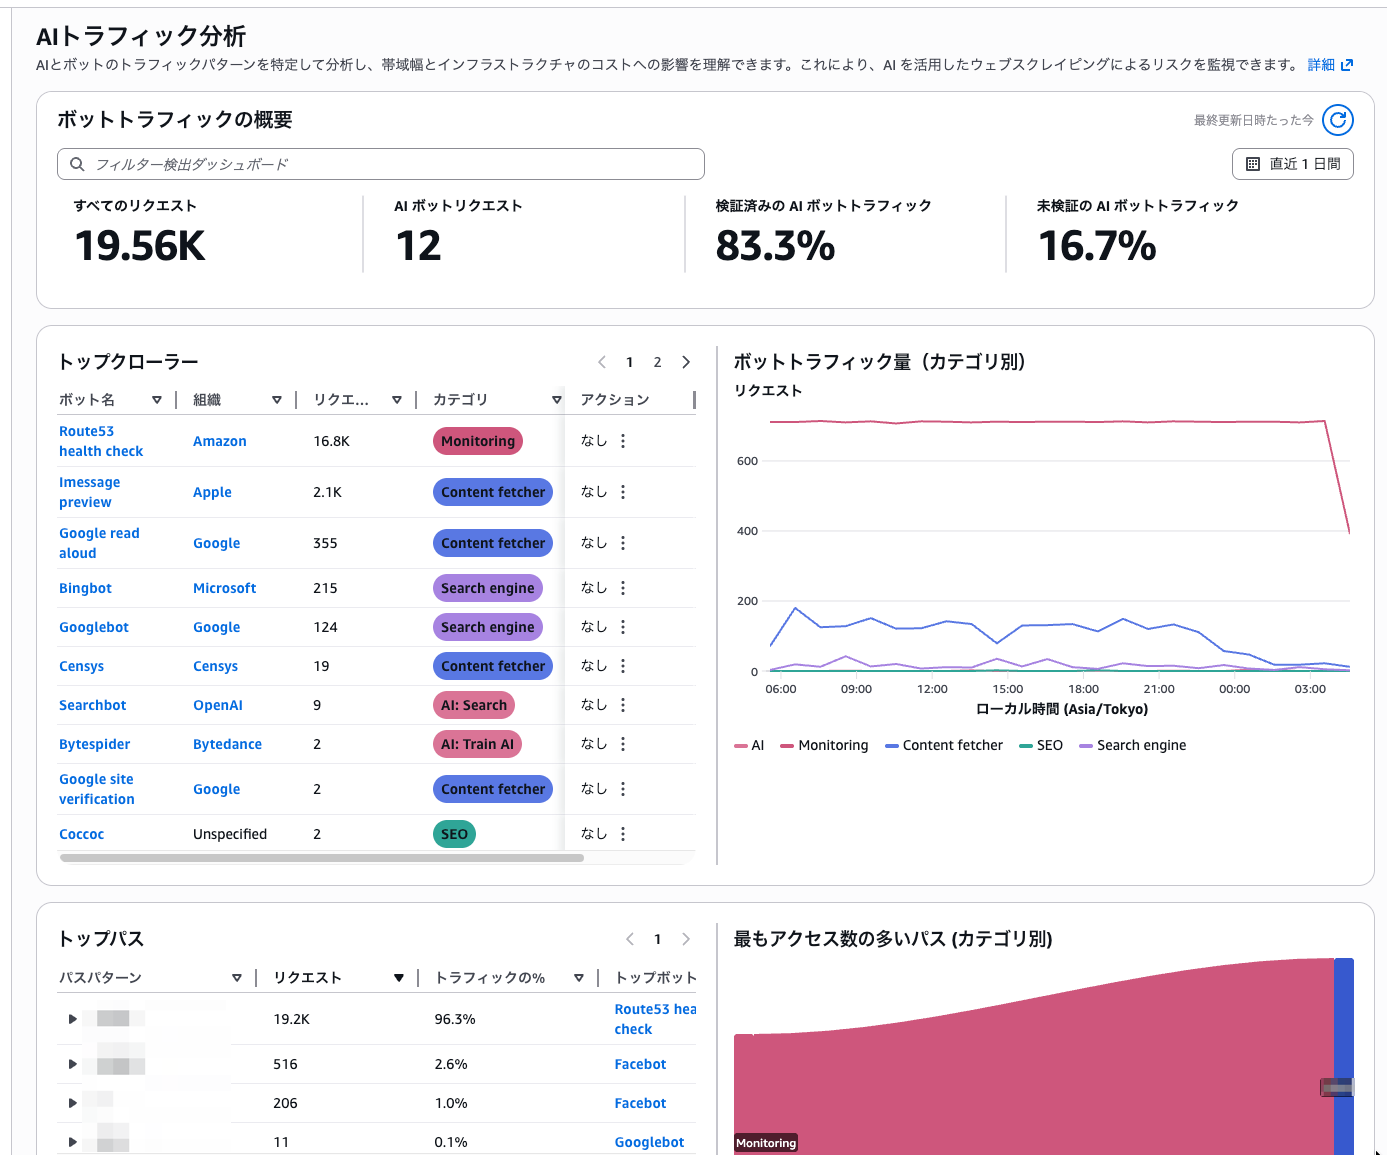Screen dimensions: 1387x1155
Task: Toggle the Content fetcher legend entry
Action: pyautogui.click(x=943, y=745)
